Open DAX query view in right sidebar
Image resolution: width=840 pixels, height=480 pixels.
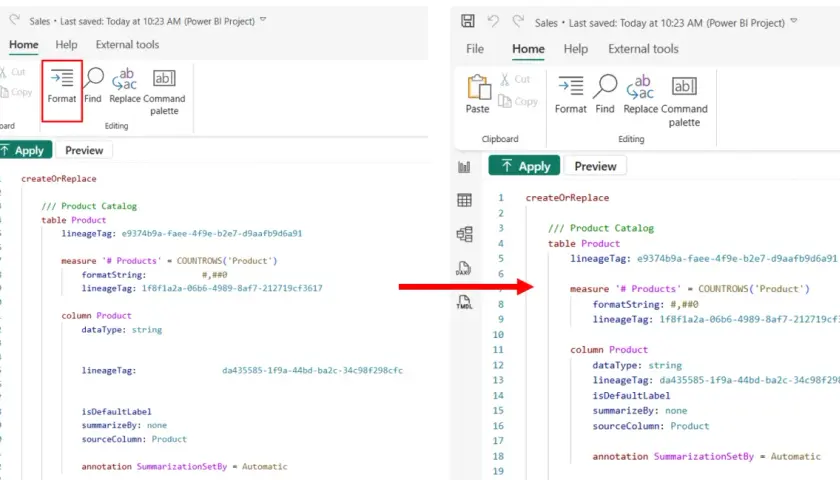(x=463, y=268)
